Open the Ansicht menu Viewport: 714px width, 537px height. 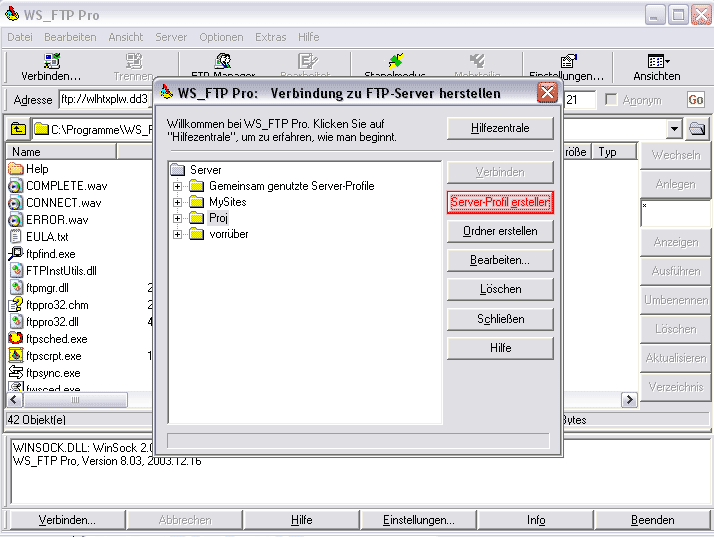[126, 37]
